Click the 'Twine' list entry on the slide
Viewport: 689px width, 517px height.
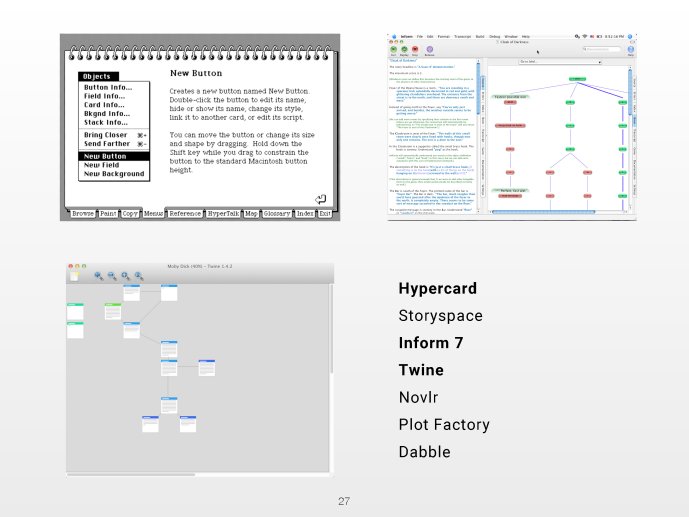click(421, 370)
